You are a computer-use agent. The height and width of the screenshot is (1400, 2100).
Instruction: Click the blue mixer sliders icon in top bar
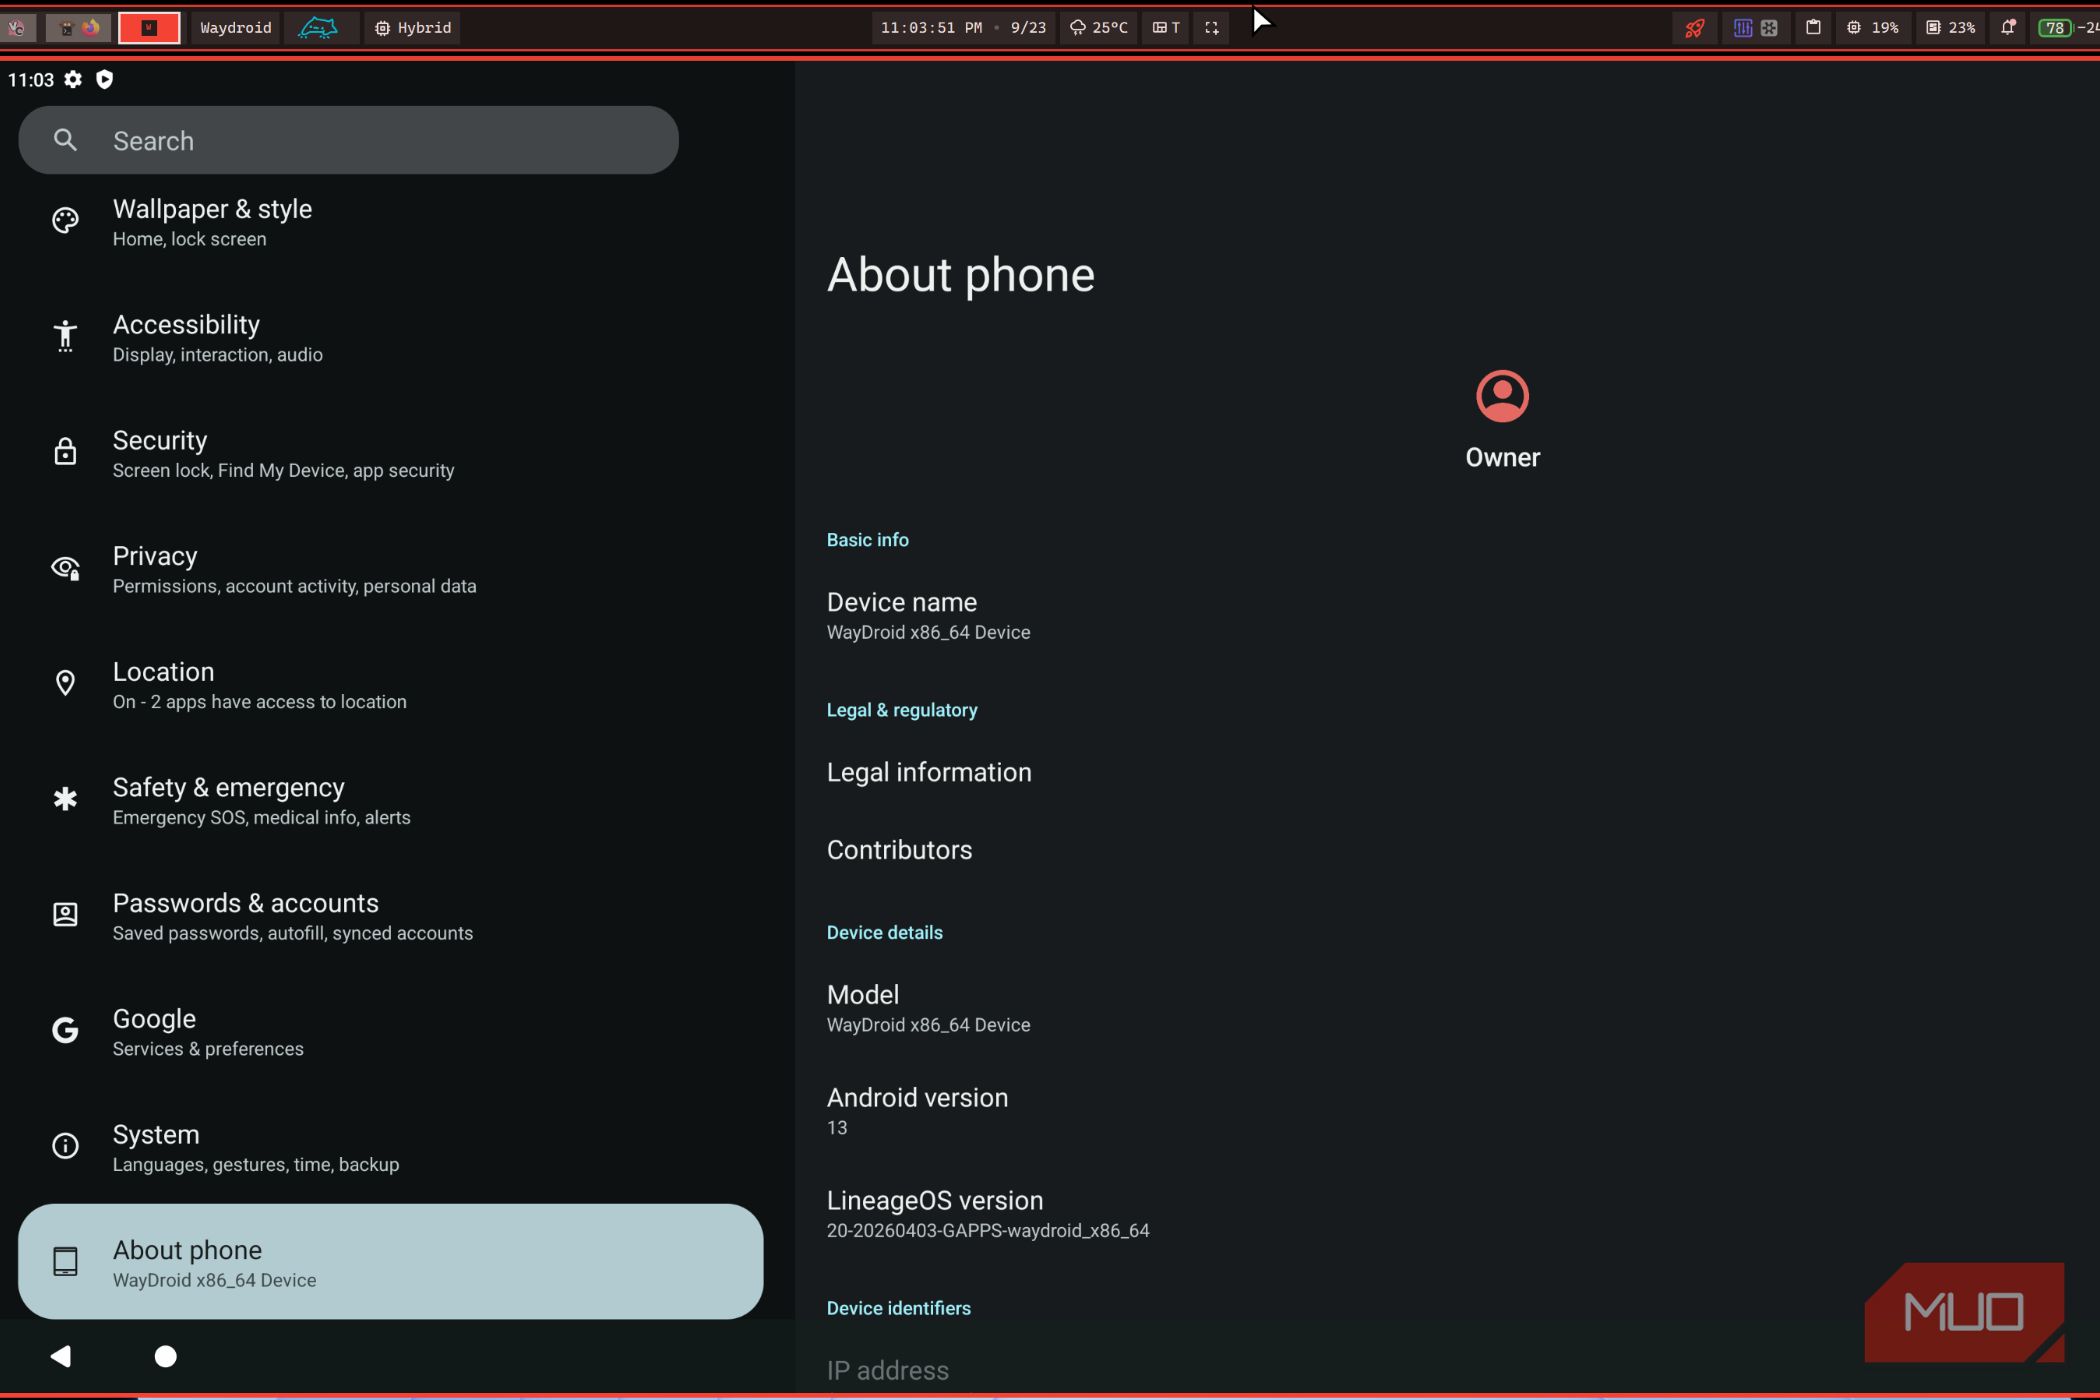(1742, 28)
